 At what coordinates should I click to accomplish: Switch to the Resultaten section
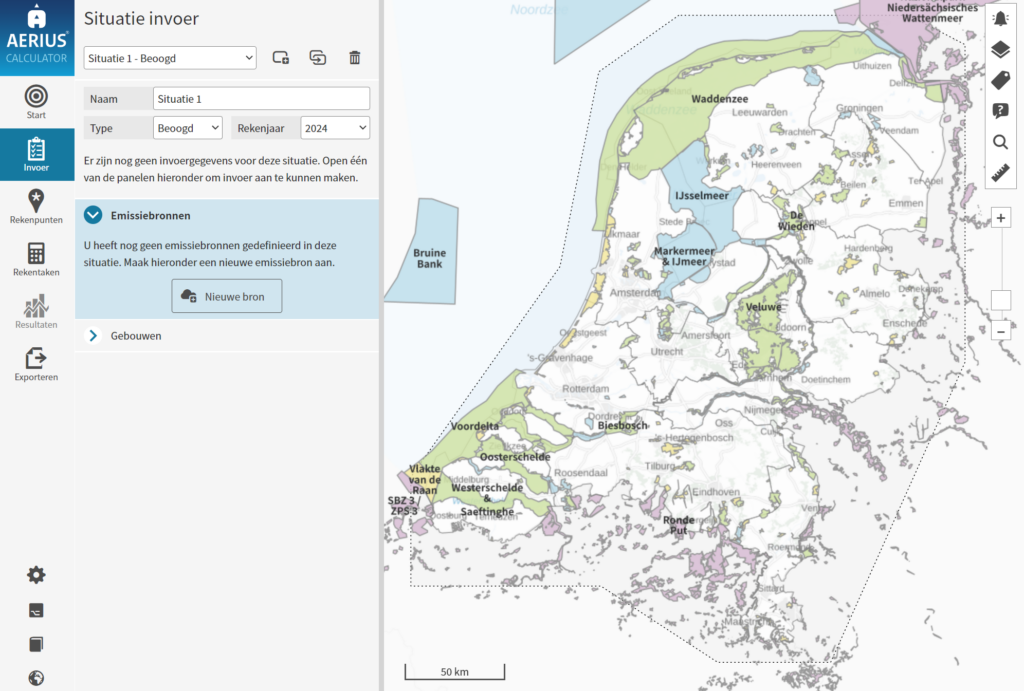pos(36,311)
